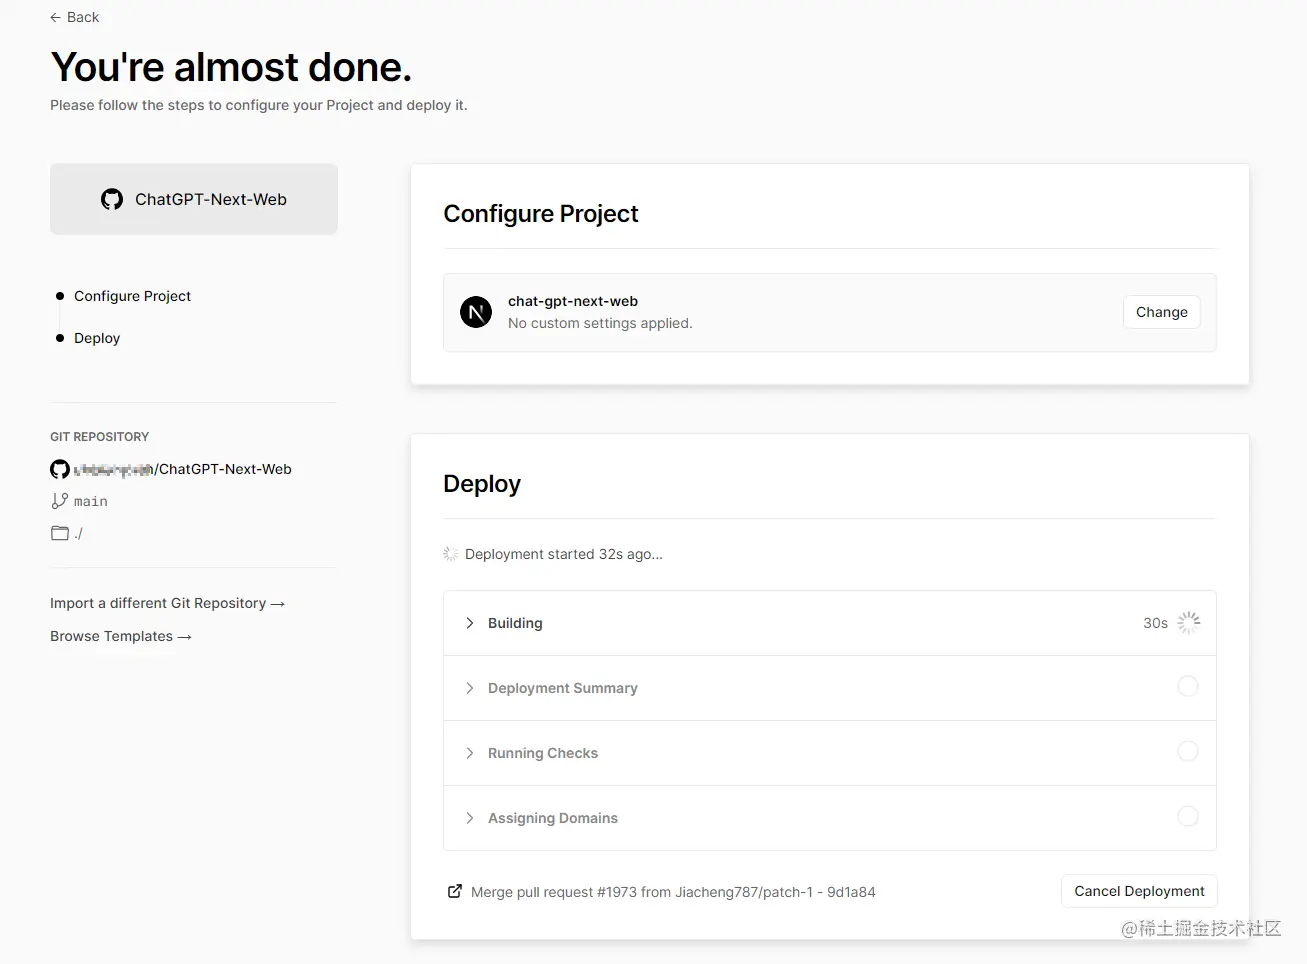Click the GitHub icon beside repository path

coord(60,469)
